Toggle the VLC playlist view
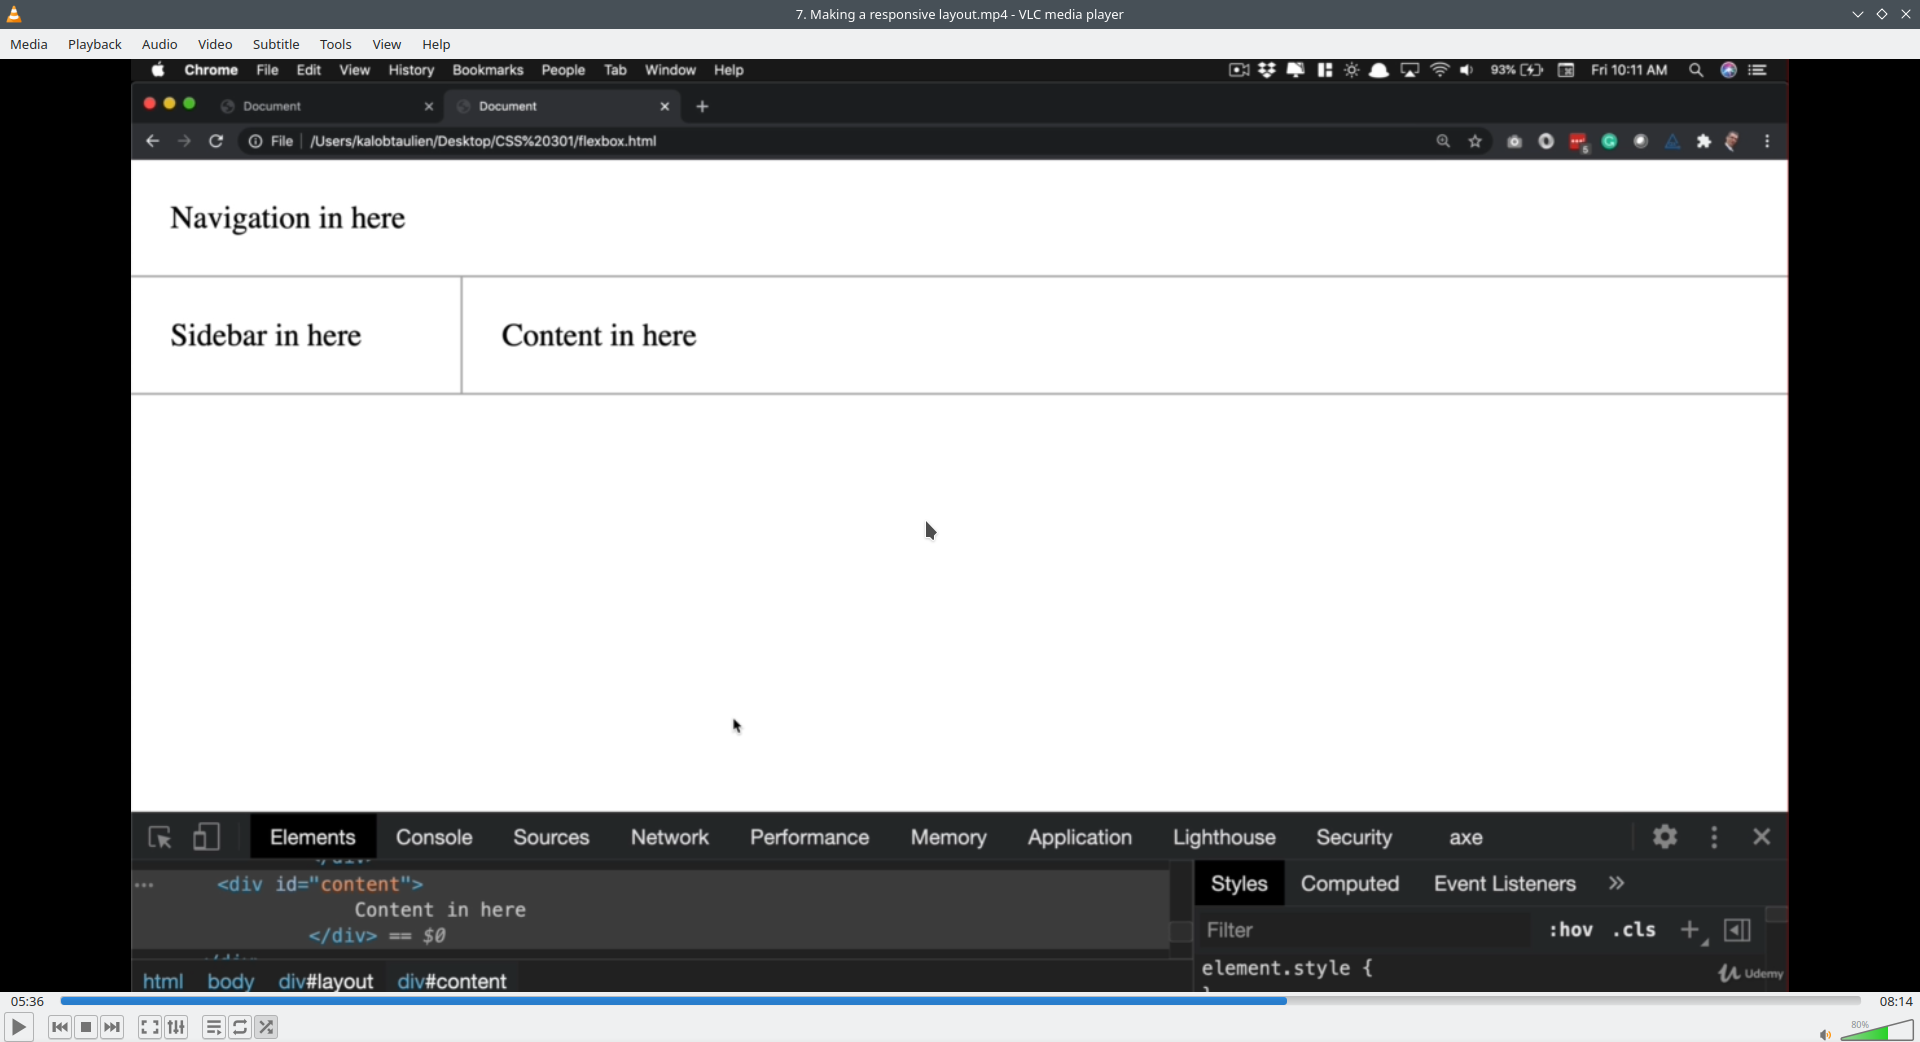Screen dimensions: 1920x1042 [214, 1027]
